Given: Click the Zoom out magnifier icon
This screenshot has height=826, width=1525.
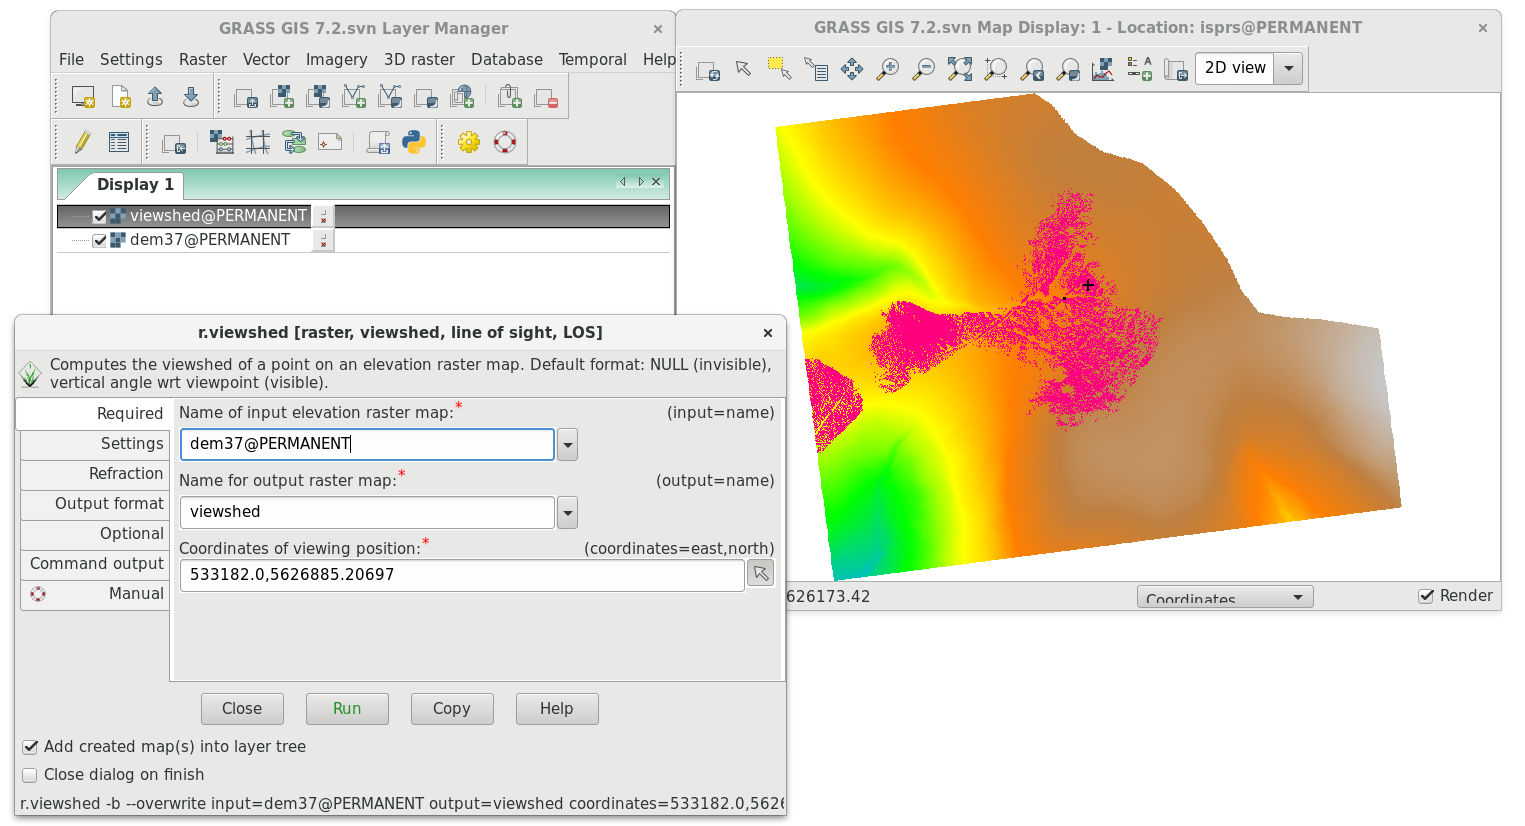Looking at the screenshot, I should click(x=924, y=69).
